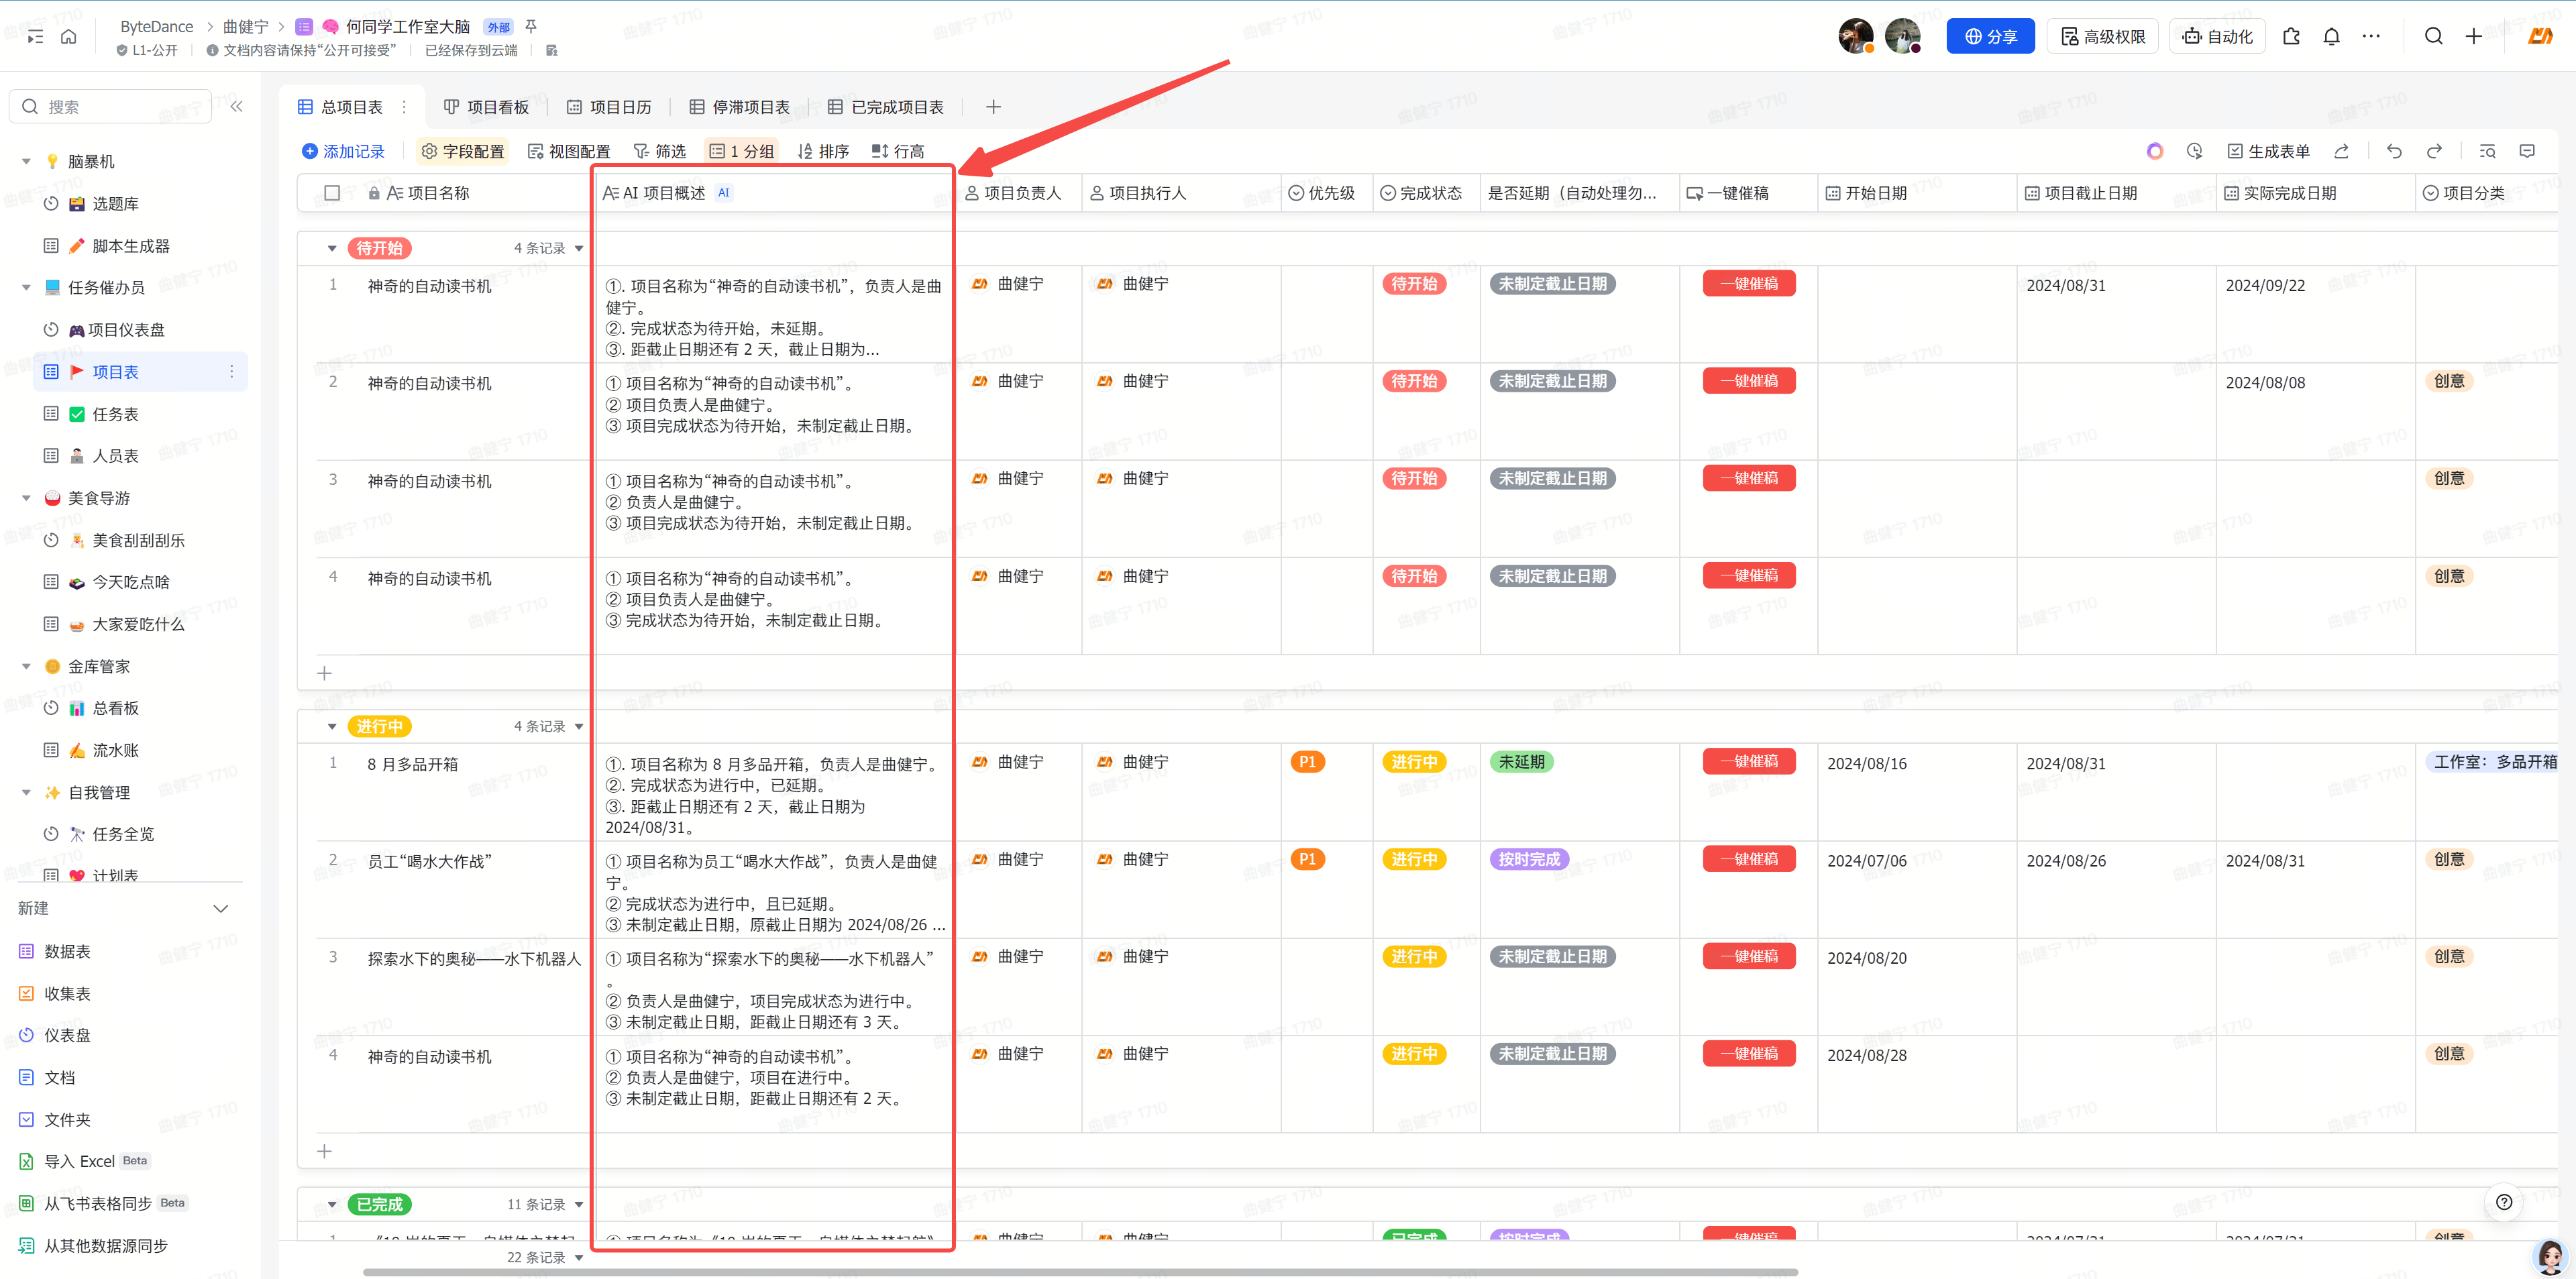Screen dimensions: 2576x1279
Task: Collapse the 待开始 group
Action: click(332, 248)
